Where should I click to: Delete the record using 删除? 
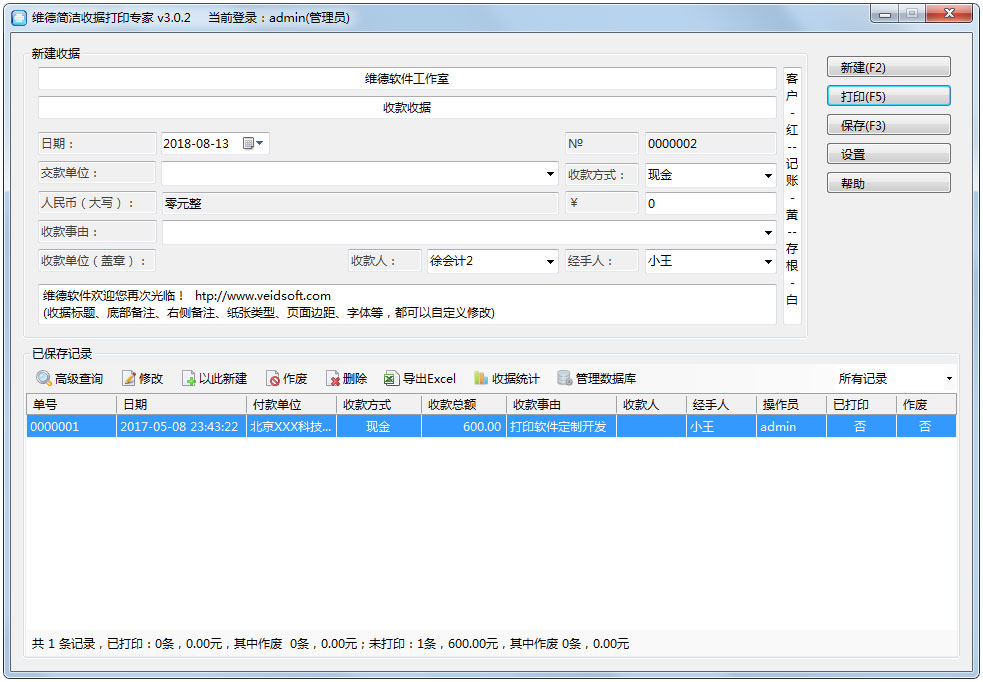pos(346,379)
